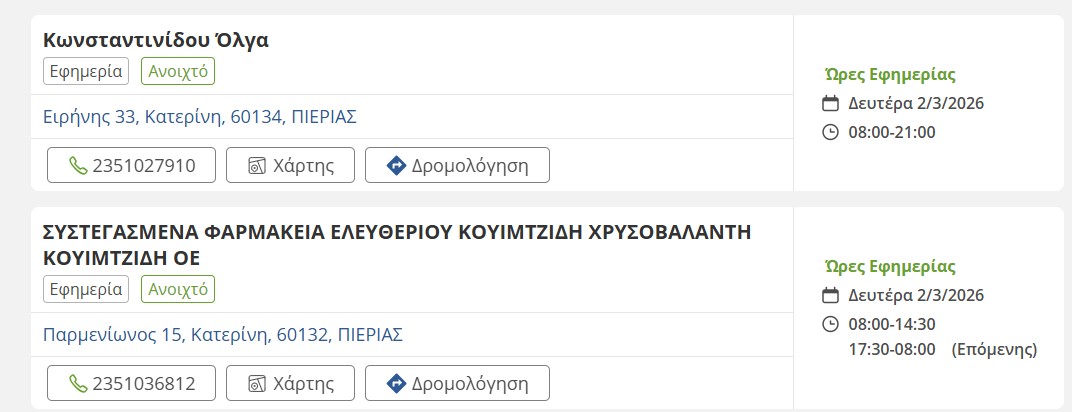Screen dimensions: 1072x412
Task: Call 2351027910 phone button
Action: pyautogui.click(x=131, y=165)
